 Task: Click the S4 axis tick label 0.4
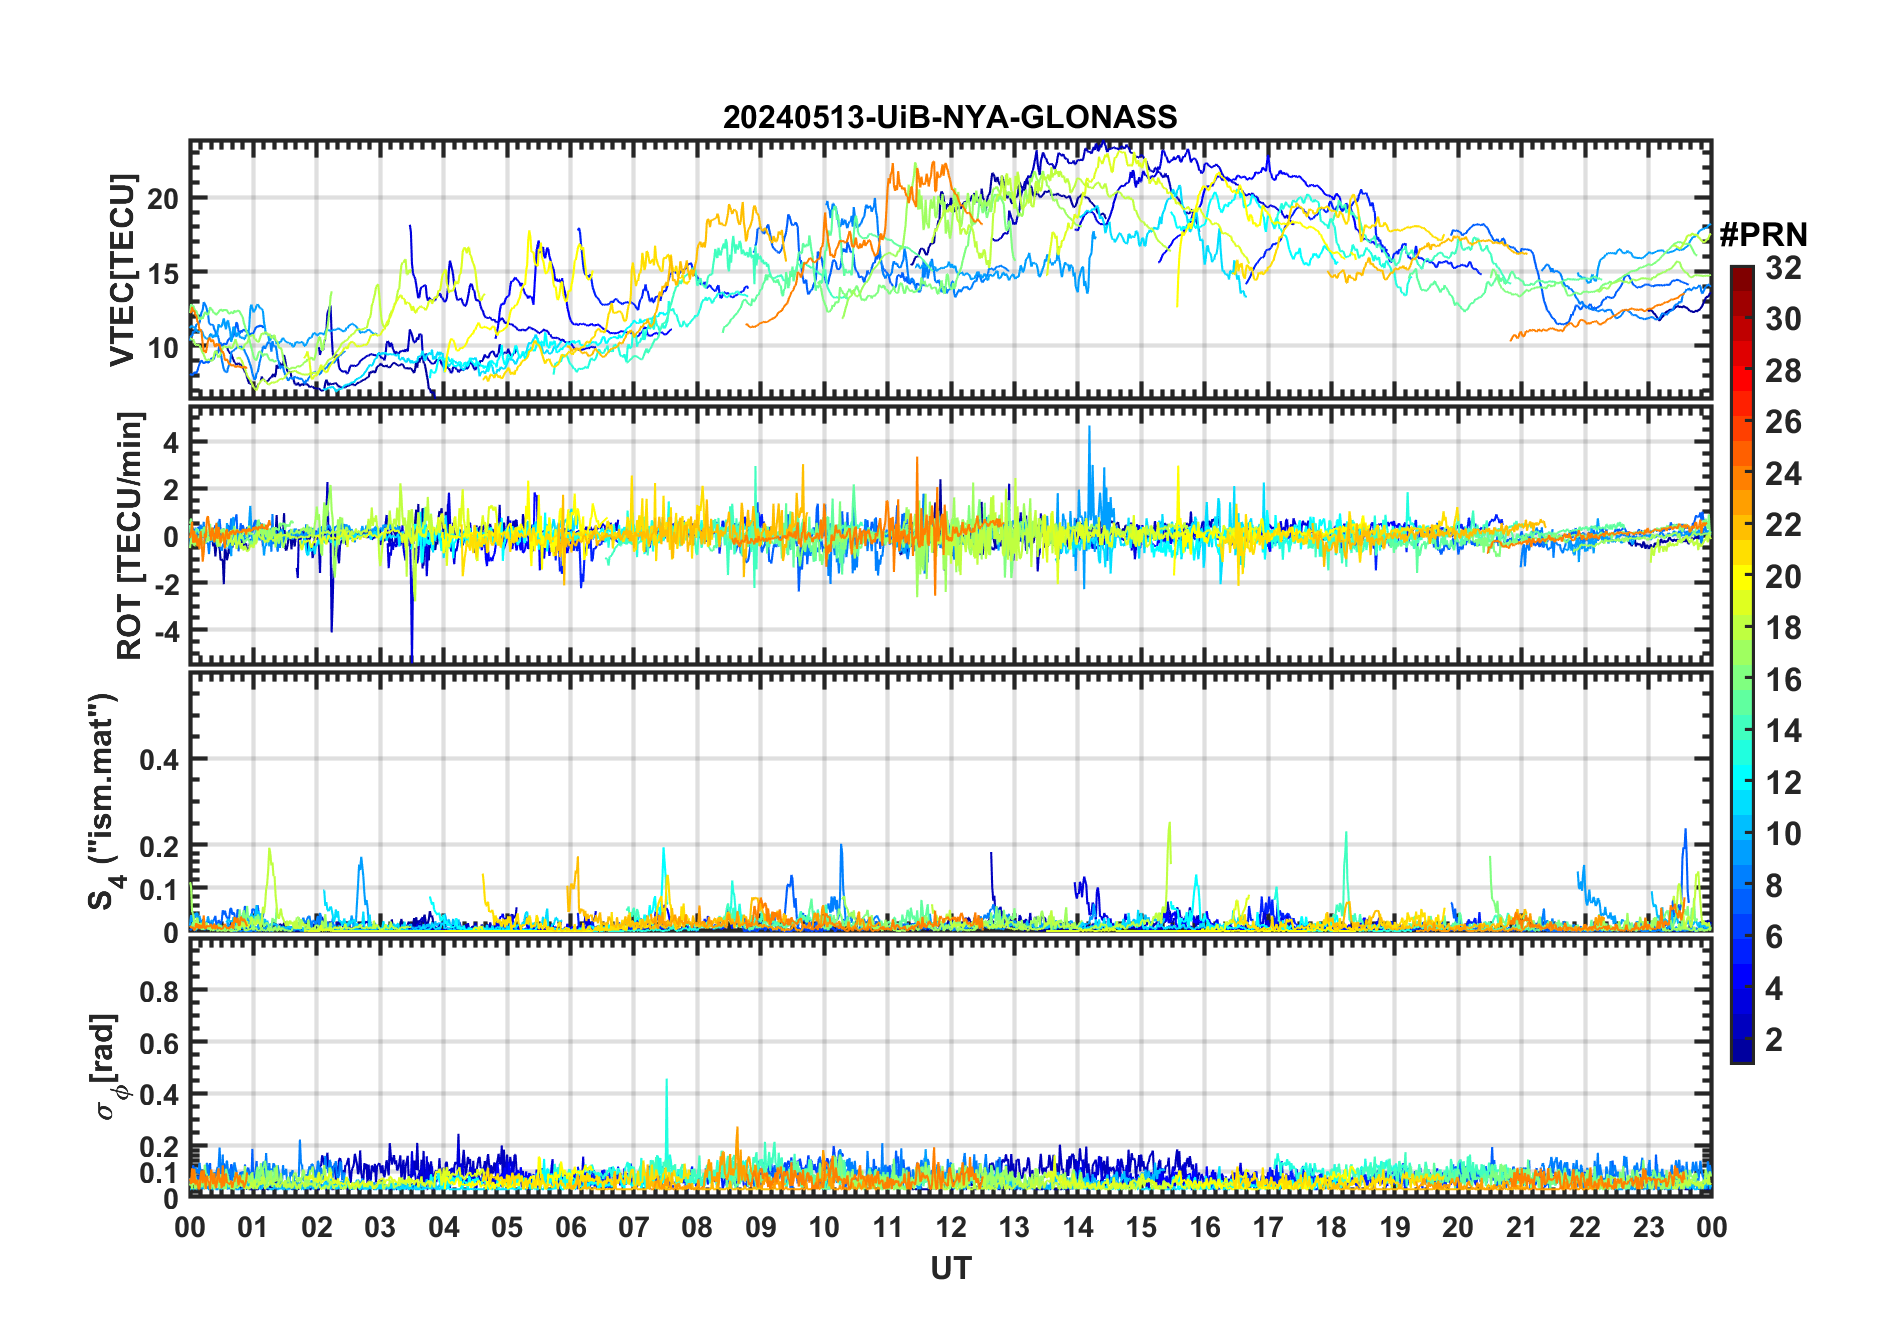pos(160,760)
